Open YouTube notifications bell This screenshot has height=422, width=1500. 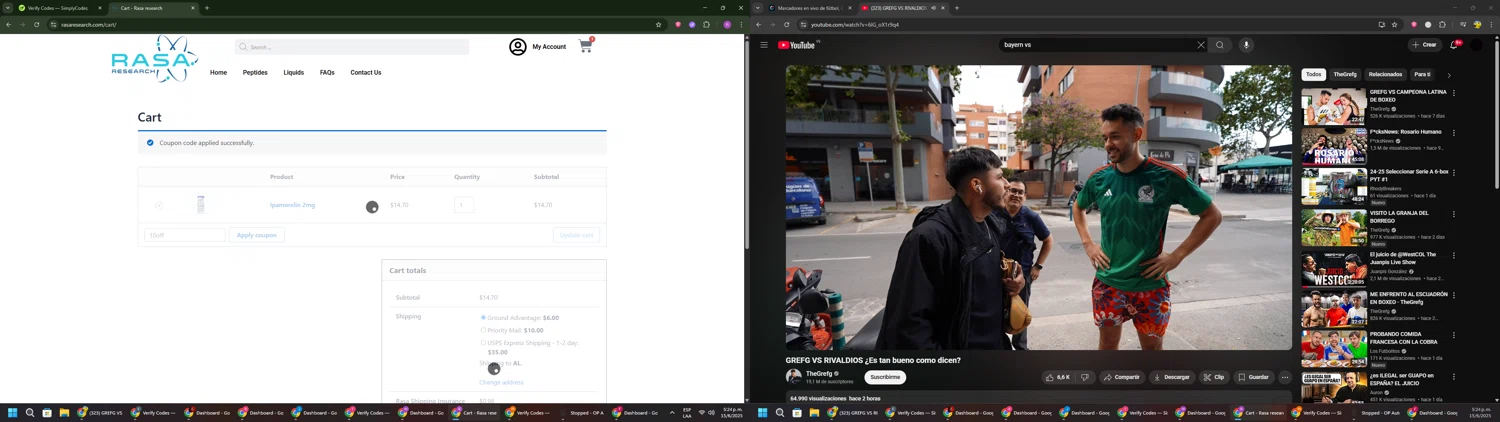coord(1455,45)
